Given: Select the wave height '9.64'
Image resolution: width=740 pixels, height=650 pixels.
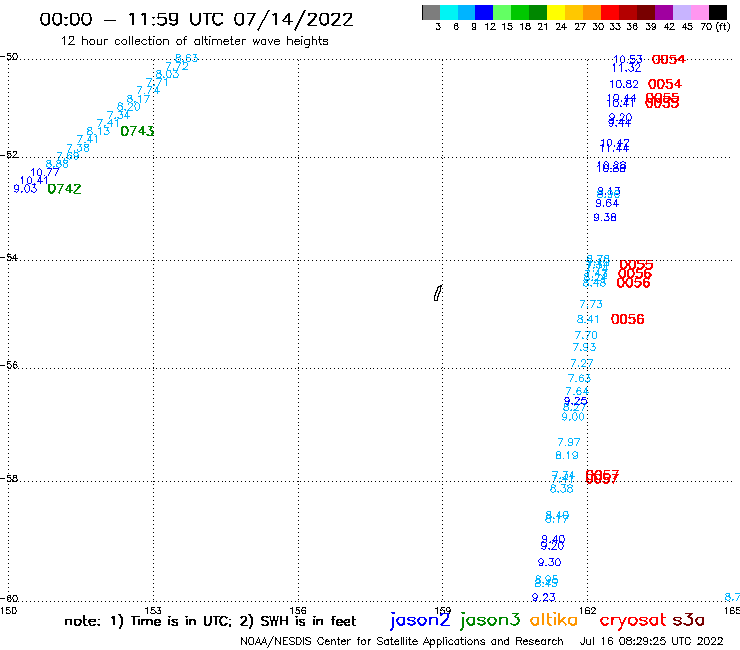Looking at the screenshot, I should click(607, 203).
